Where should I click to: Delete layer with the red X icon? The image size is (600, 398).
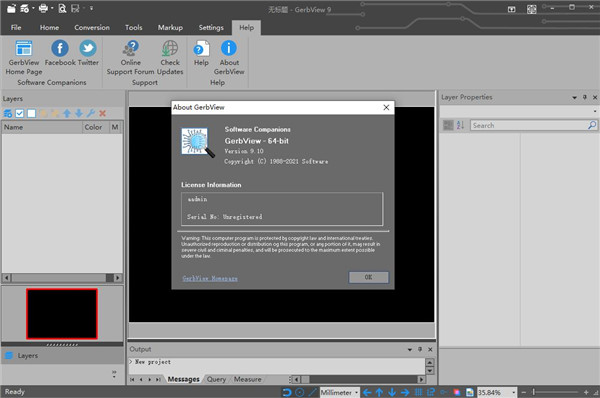coord(102,113)
